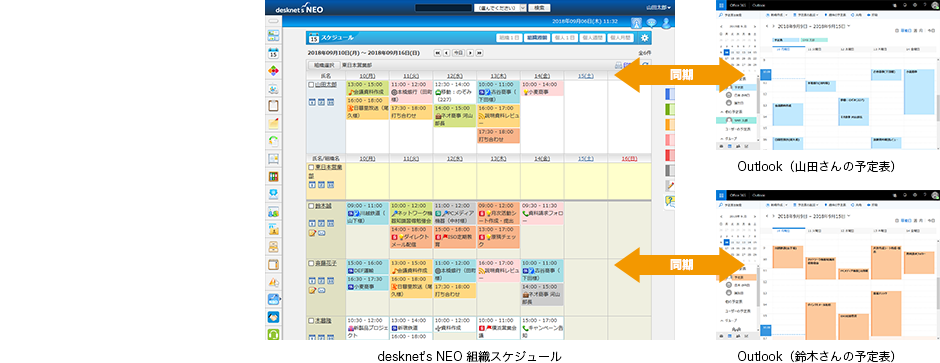Open the 山田太郎 user menu at top right
Viewport: 940px width, 363px height.
[x=658, y=8]
